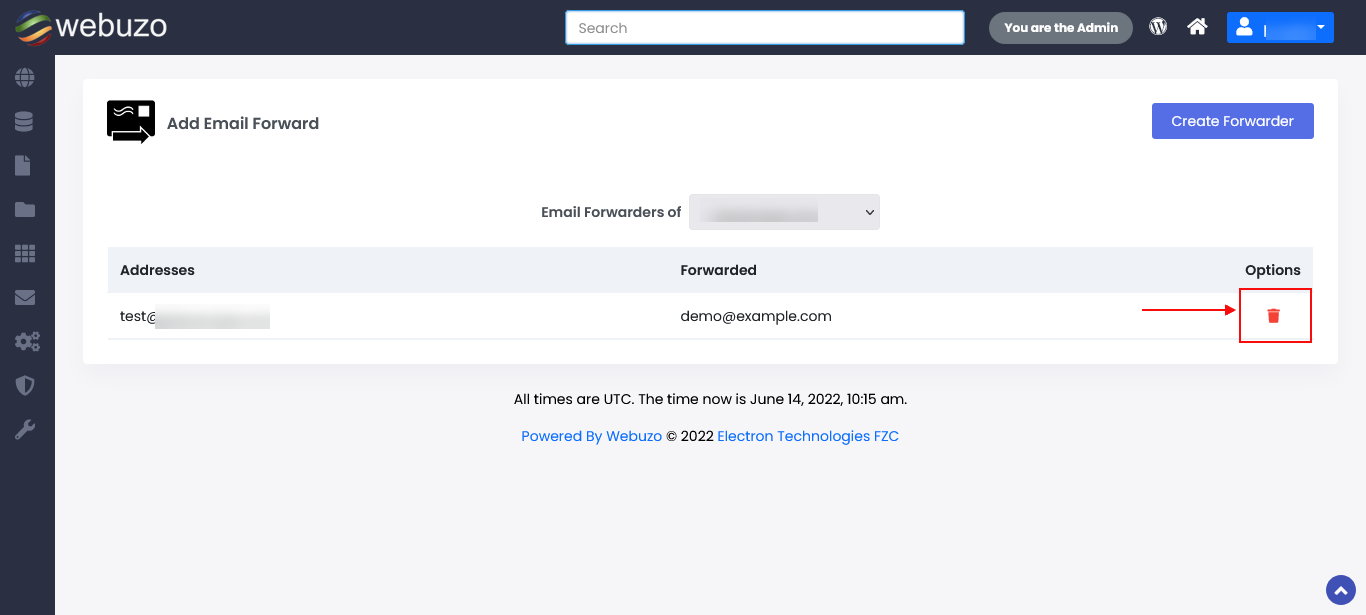Screen dimensions: 1366x615
Task: Open the Powered By Webuzo link
Action: pyautogui.click(x=591, y=436)
